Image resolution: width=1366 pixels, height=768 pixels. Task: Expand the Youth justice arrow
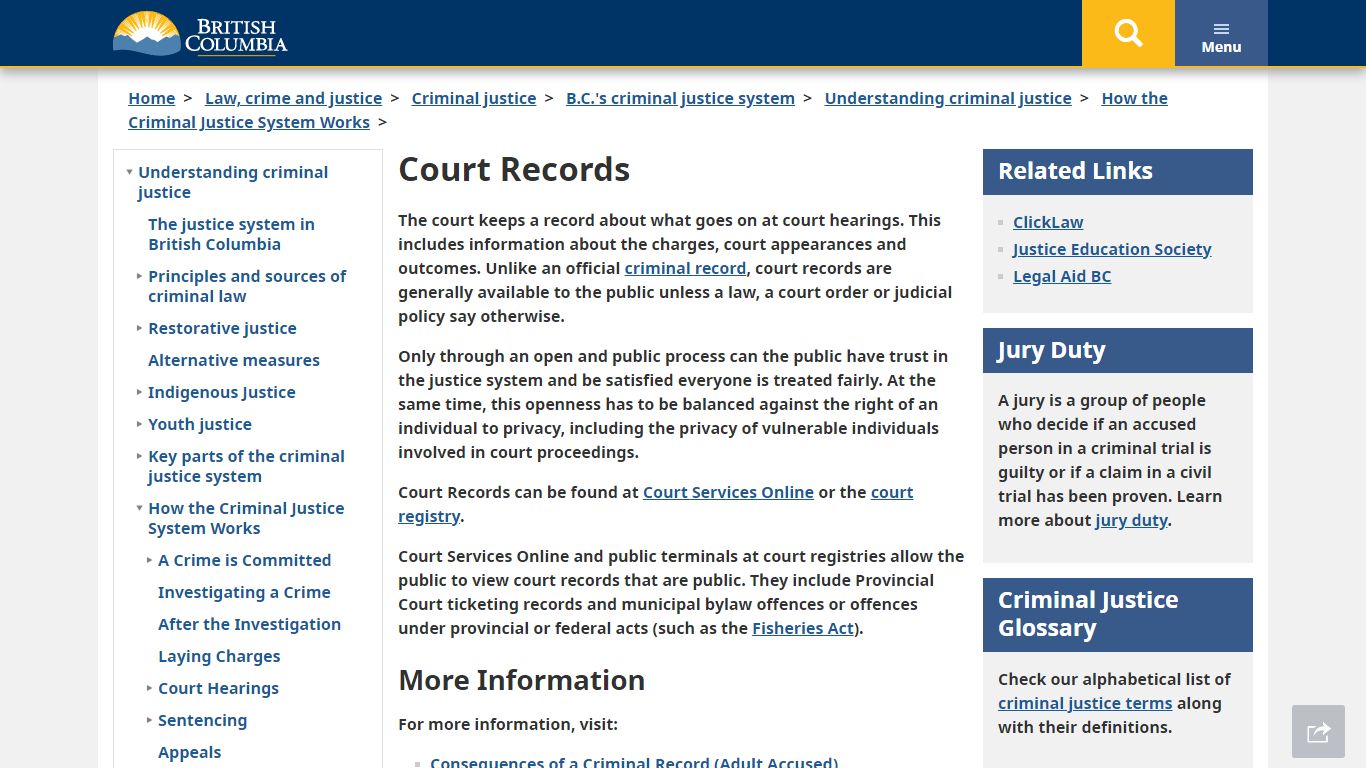tap(139, 424)
